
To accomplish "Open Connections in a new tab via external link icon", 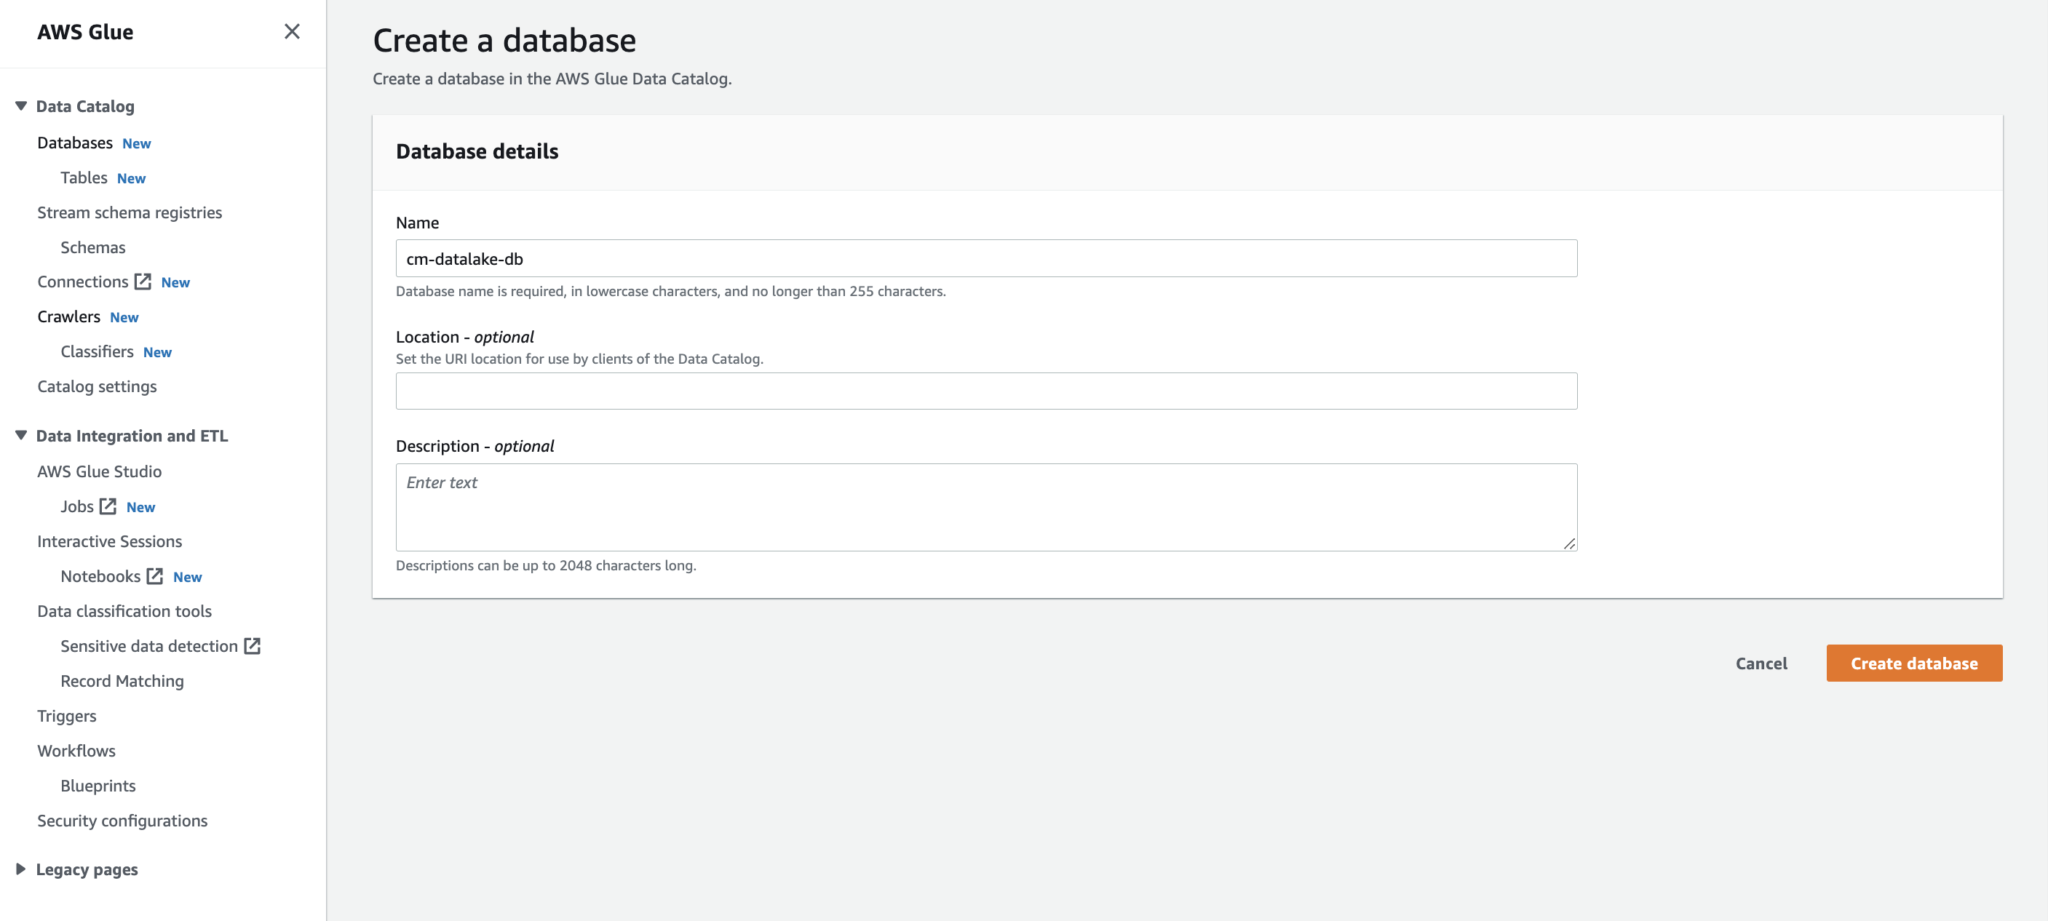I will pos(143,281).
